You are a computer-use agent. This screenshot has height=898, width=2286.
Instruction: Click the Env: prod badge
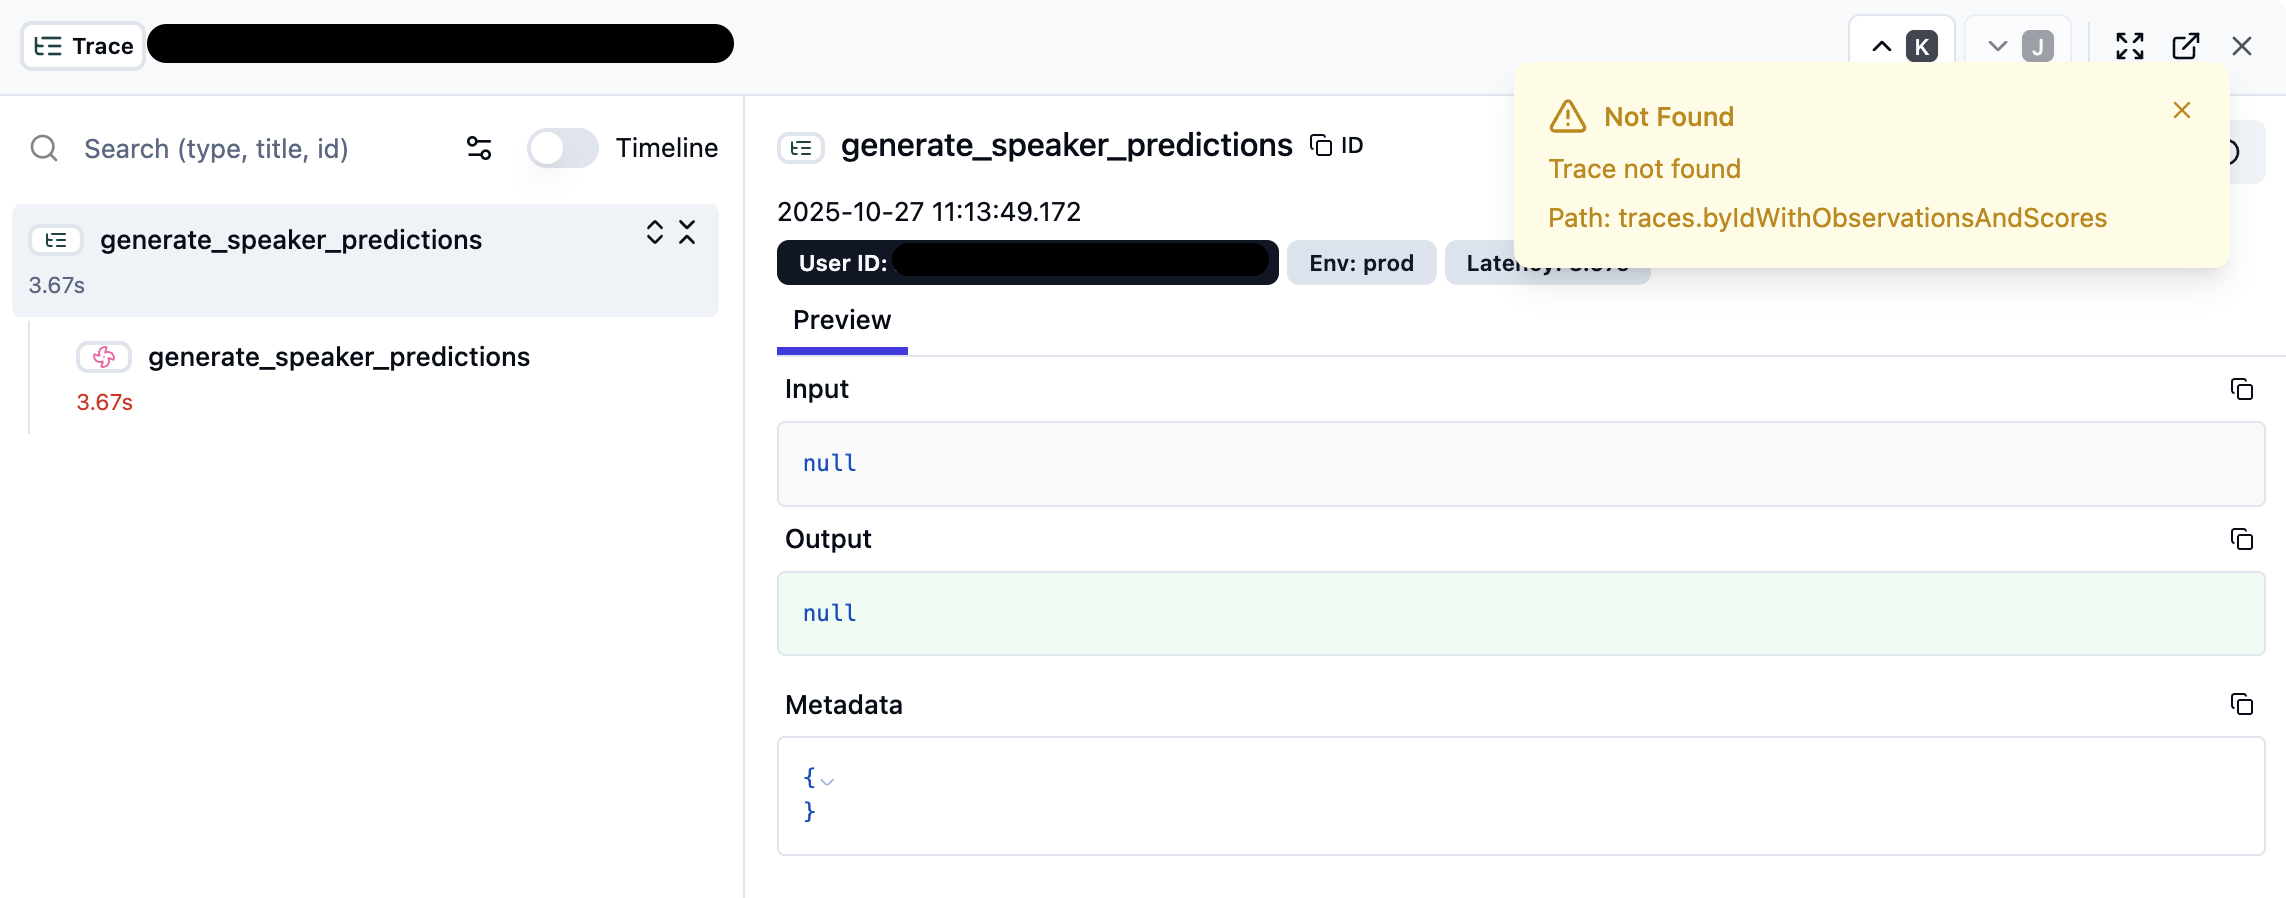1360,263
